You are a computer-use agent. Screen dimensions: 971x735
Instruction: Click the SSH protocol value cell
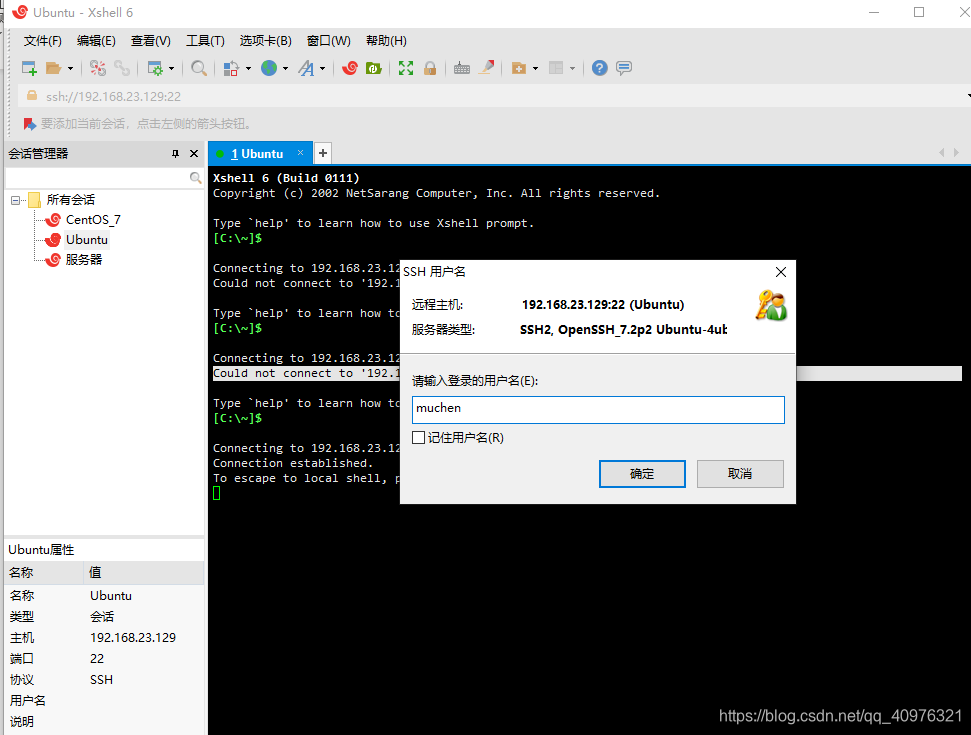click(x=102, y=680)
